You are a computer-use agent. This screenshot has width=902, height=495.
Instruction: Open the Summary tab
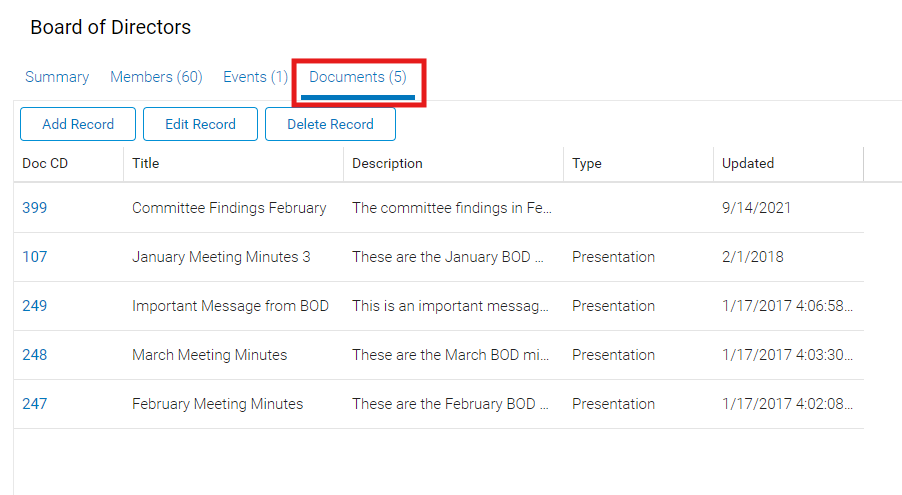[x=57, y=77]
